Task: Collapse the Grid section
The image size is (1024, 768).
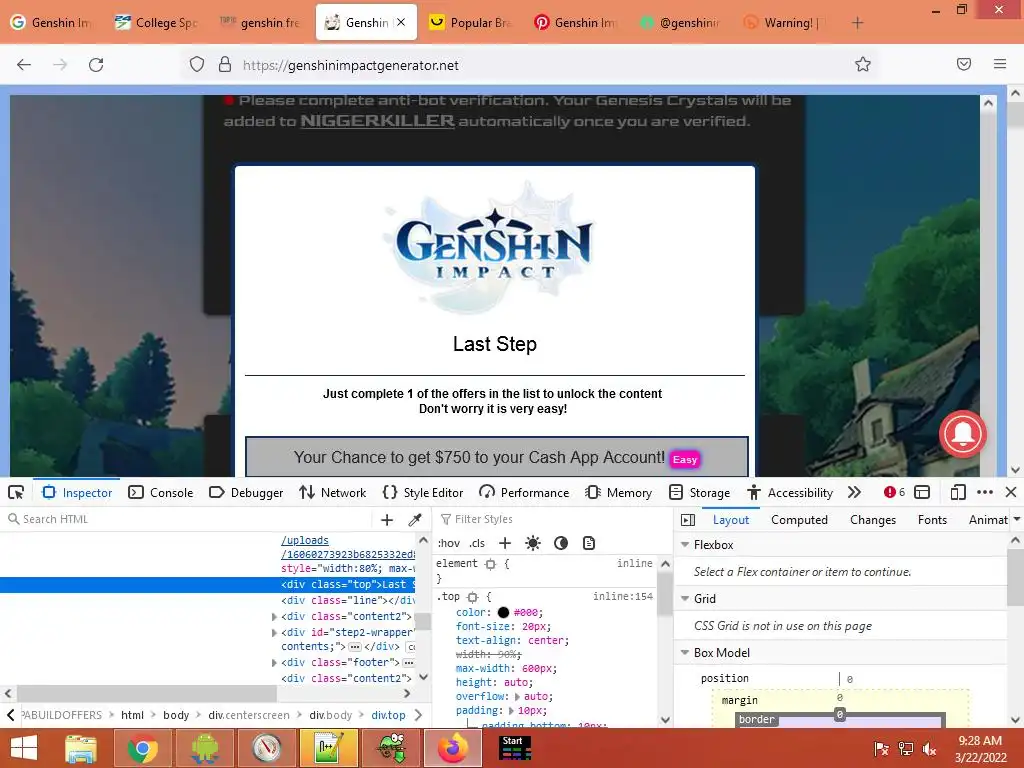Action: point(685,599)
